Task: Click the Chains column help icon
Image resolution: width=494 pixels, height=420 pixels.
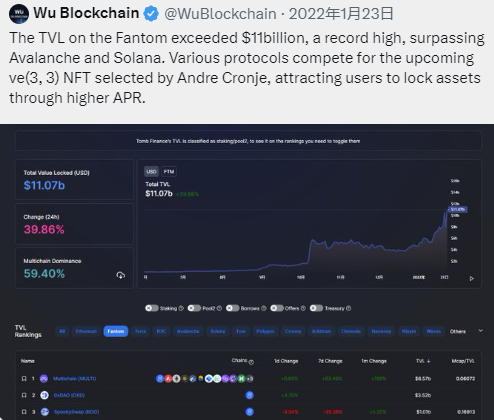Action: [x=251, y=362]
